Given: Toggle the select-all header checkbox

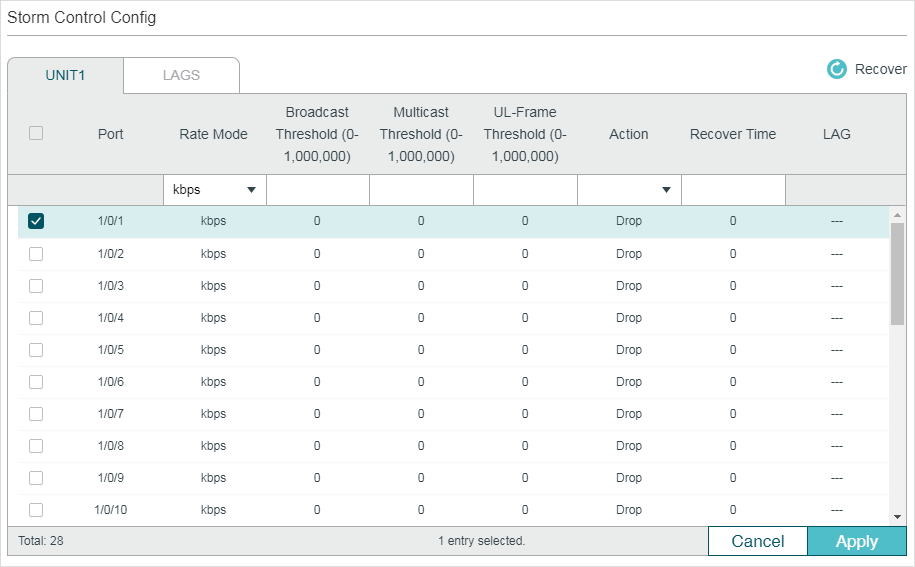Looking at the screenshot, I should (x=36, y=133).
